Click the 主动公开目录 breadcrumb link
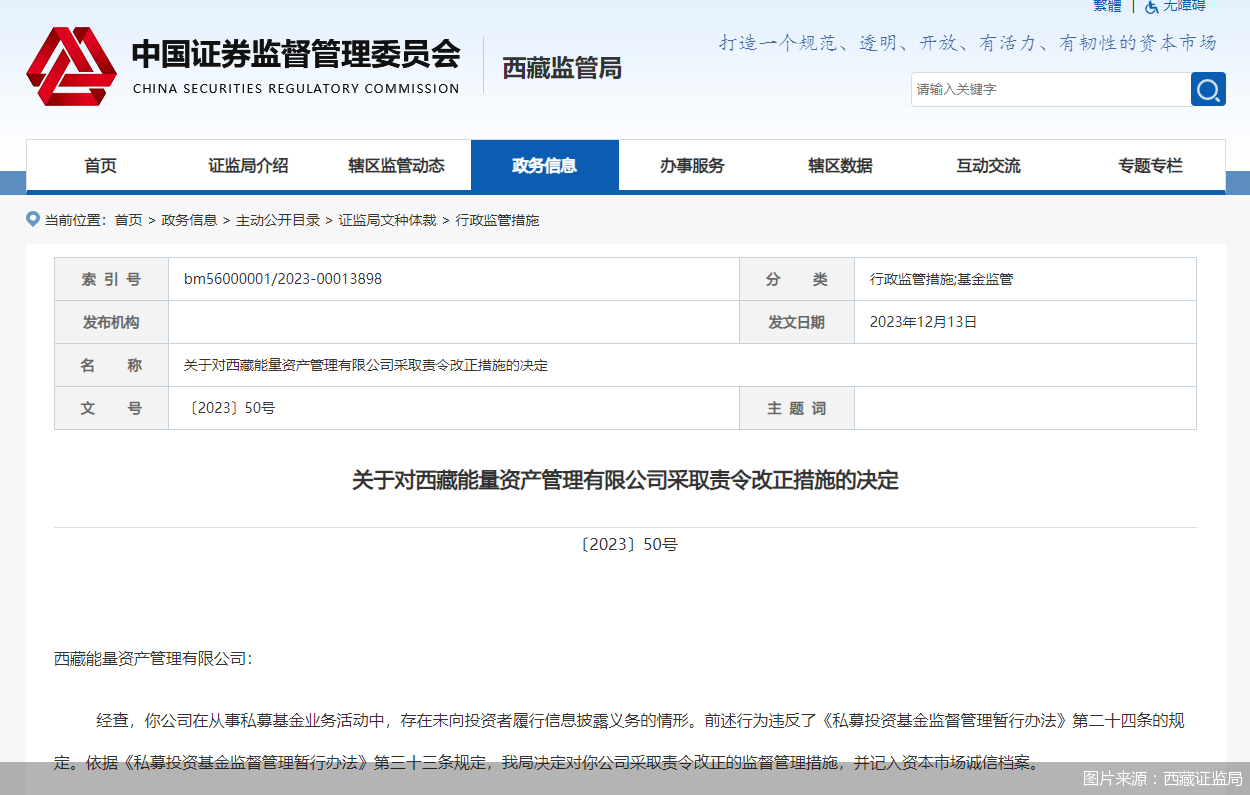Screen dimensions: 1250x795 click(x=278, y=220)
